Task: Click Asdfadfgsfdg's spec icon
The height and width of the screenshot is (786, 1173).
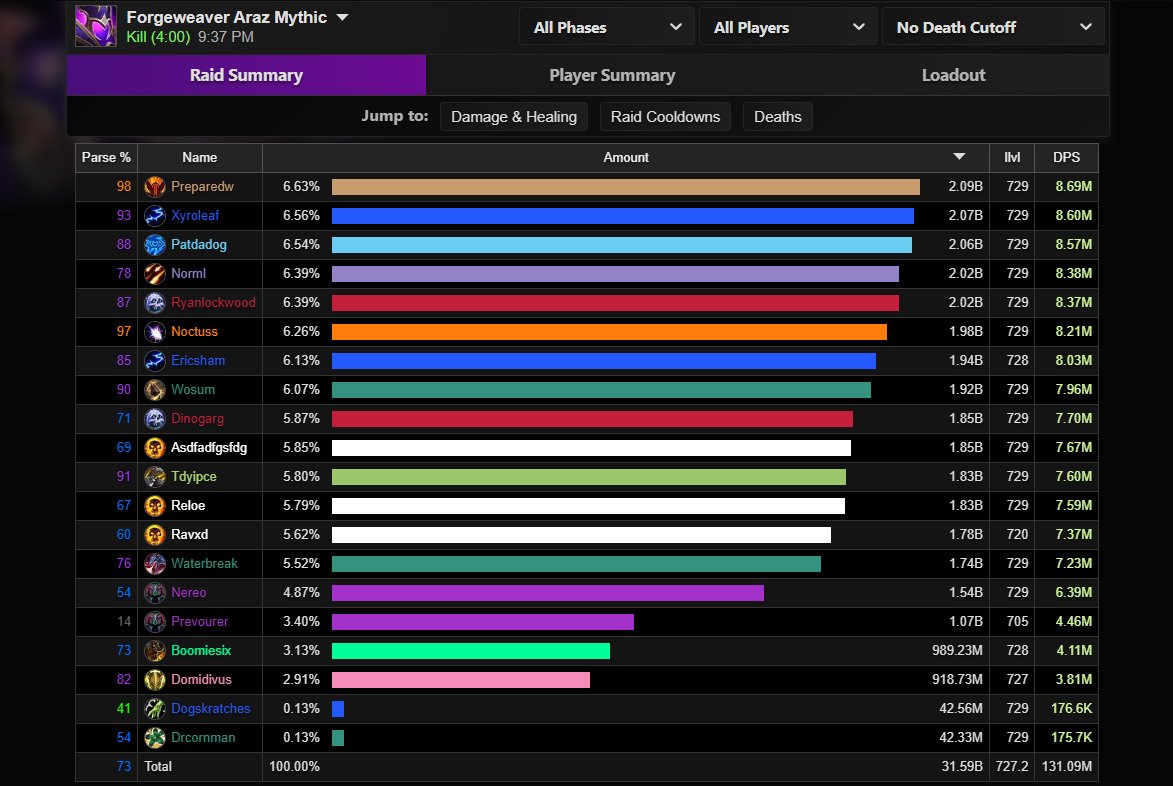Action: point(155,447)
